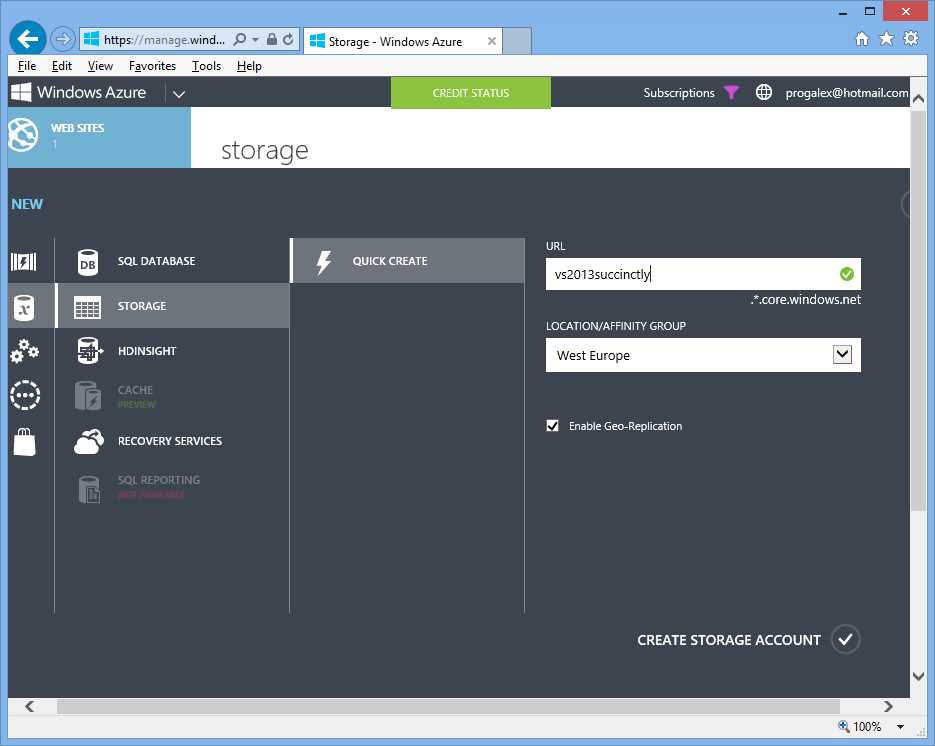The image size is (935, 746).
Task: Expand the Windows Azure menu chevron
Action: [x=178, y=92]
